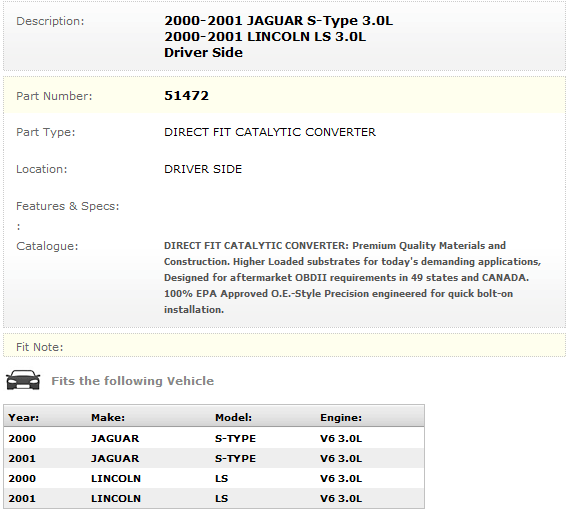
Task: Click JAGUAR in the 2001 row
Action: click(115, 458)
